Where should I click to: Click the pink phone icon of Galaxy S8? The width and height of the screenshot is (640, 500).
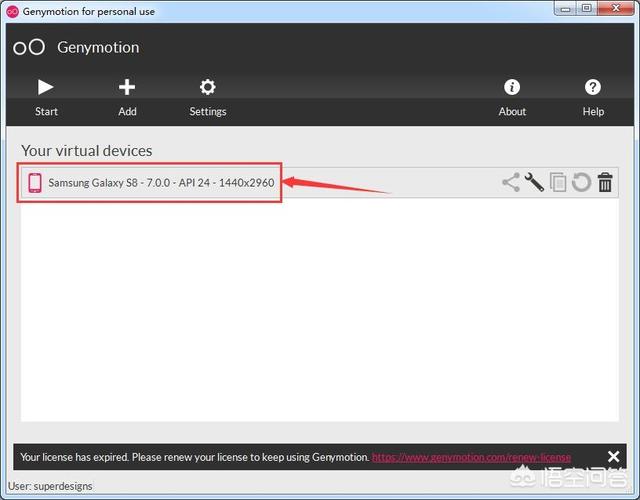pyautogui.click(x=35, y=182)
